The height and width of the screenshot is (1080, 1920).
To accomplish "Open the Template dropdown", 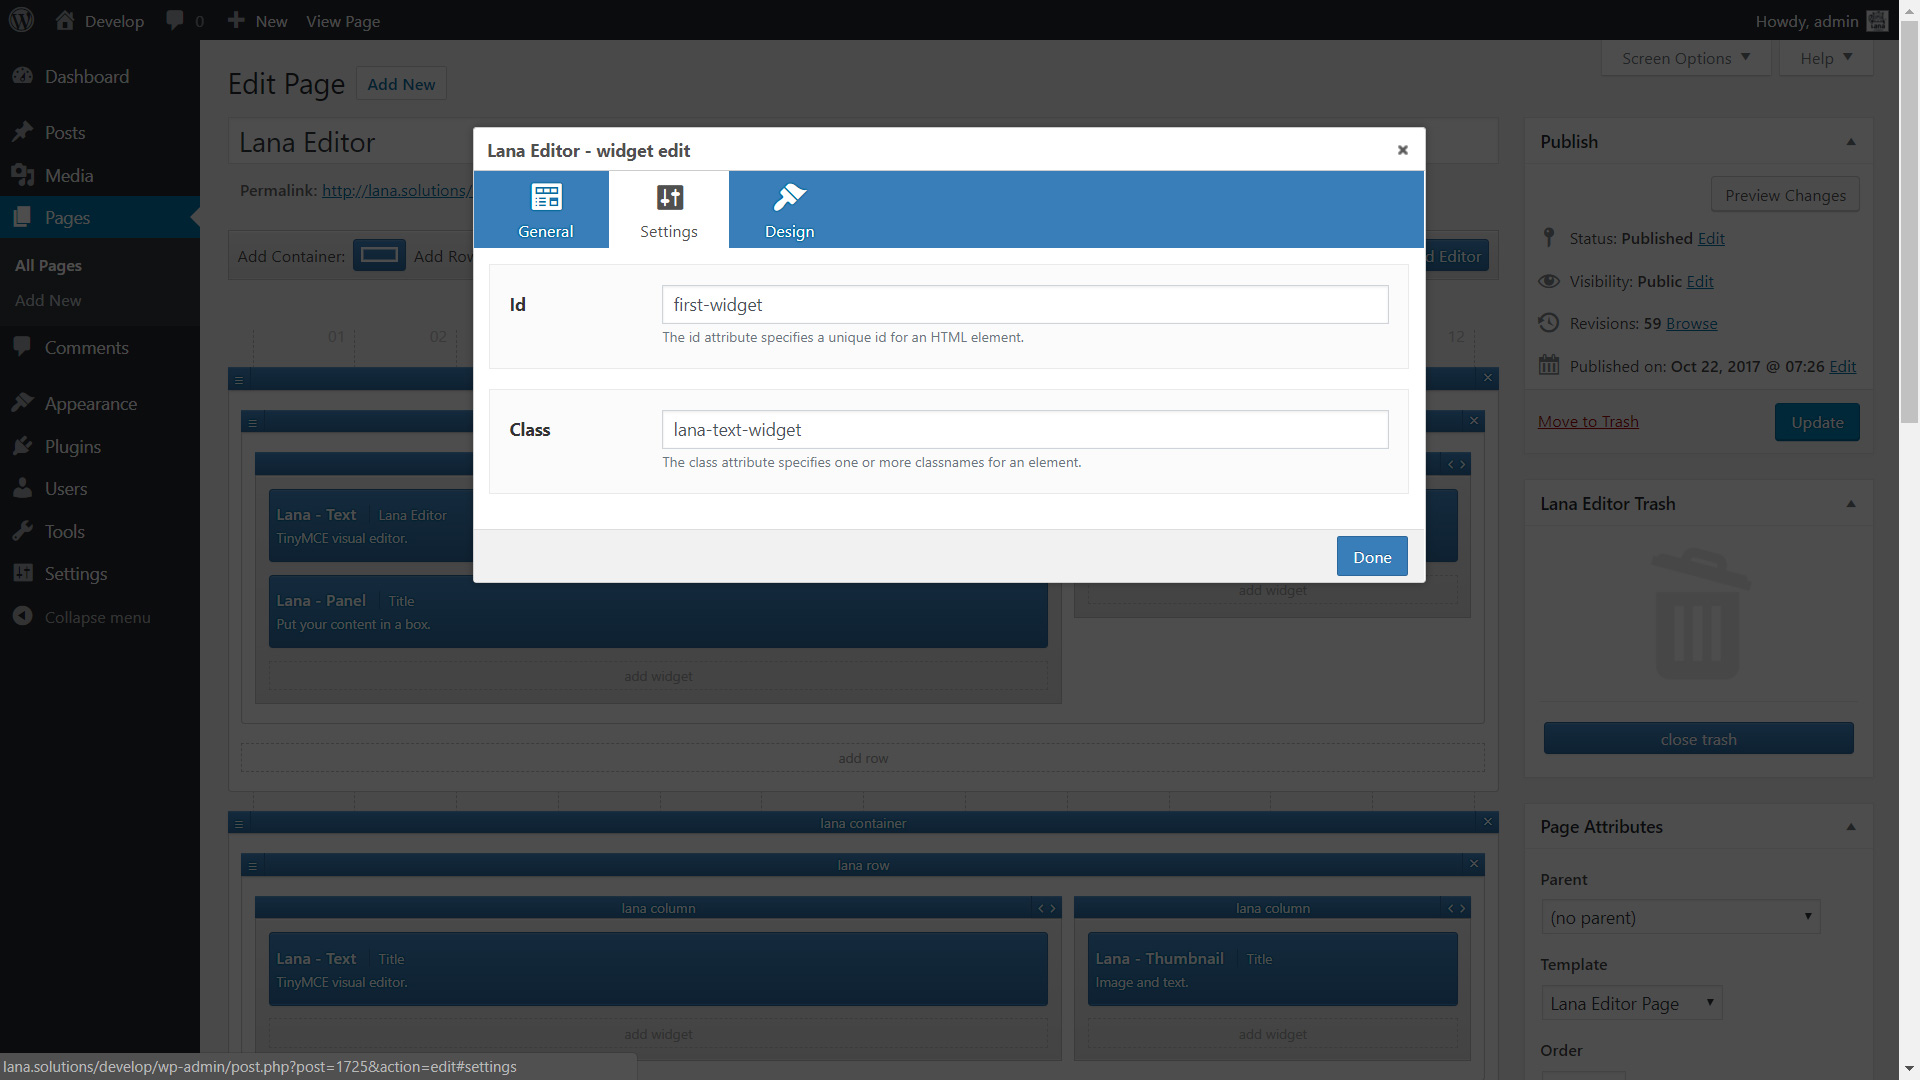I will pyautogui.click(x=1631, y=1003).
